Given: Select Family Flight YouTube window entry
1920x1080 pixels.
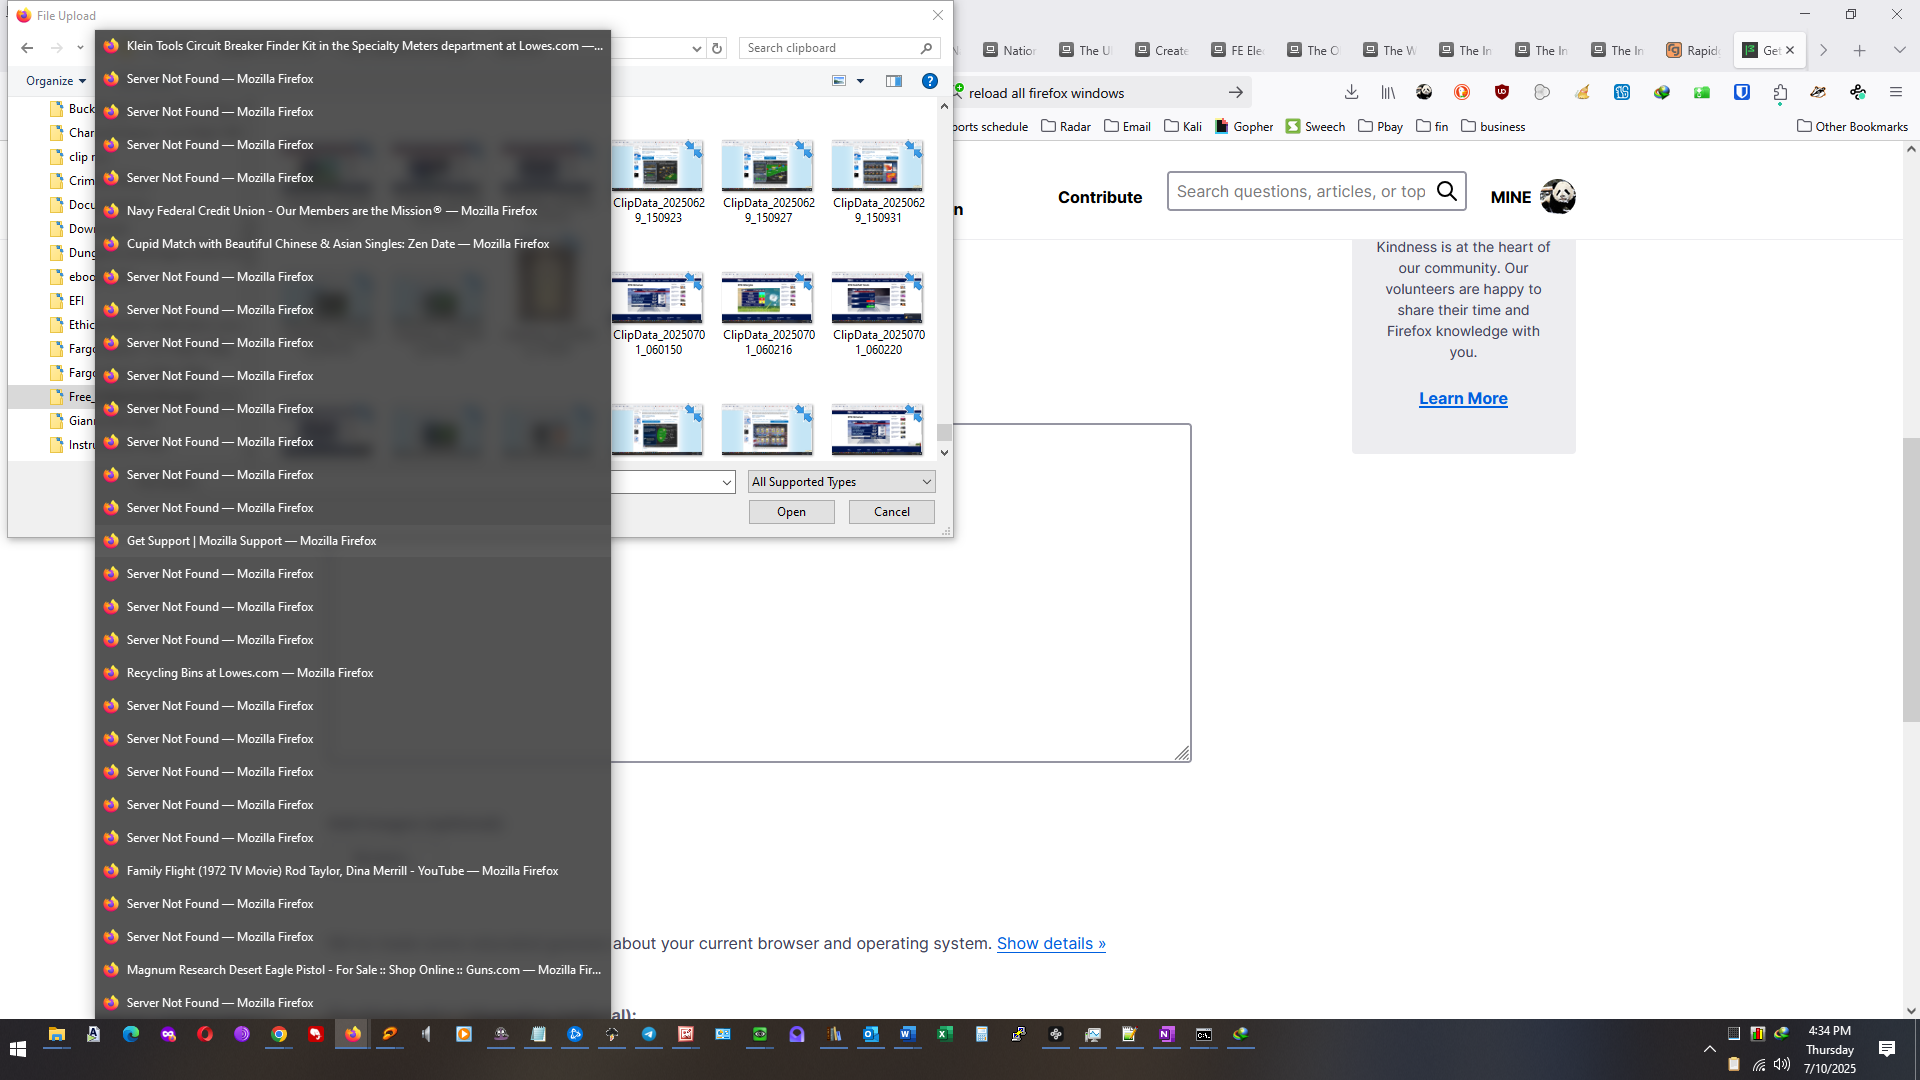Looking at the screenshot, I should pyautogui.click(x=353, y=871).
